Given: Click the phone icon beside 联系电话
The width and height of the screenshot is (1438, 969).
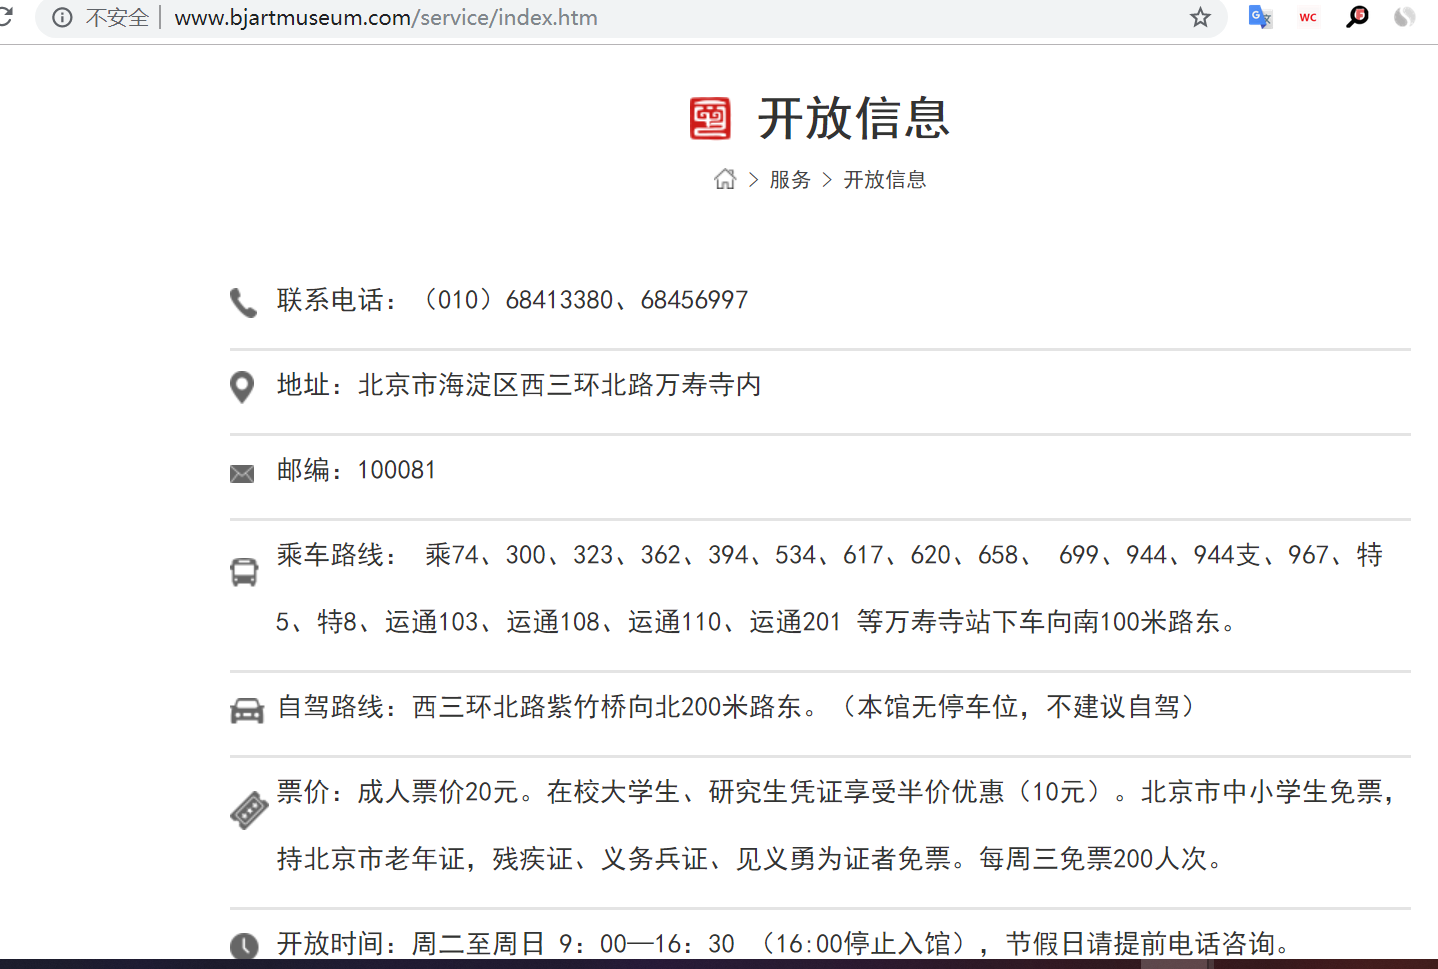Looking at the screenshot, I should click(243, 302).
